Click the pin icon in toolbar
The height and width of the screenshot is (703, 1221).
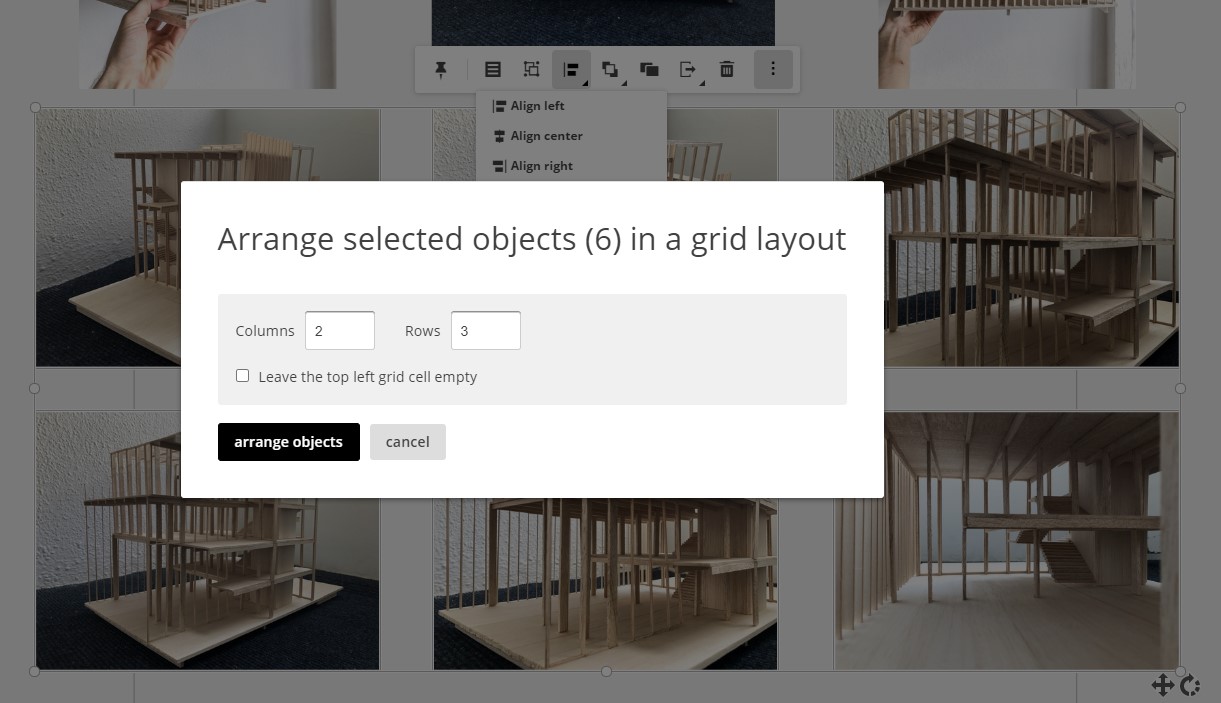[x=440, y=69]
